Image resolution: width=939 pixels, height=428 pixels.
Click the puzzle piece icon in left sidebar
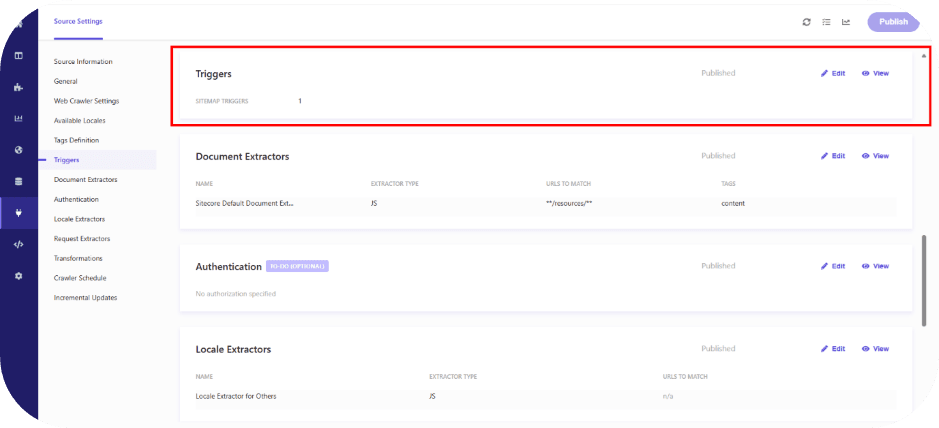point(18,87)
